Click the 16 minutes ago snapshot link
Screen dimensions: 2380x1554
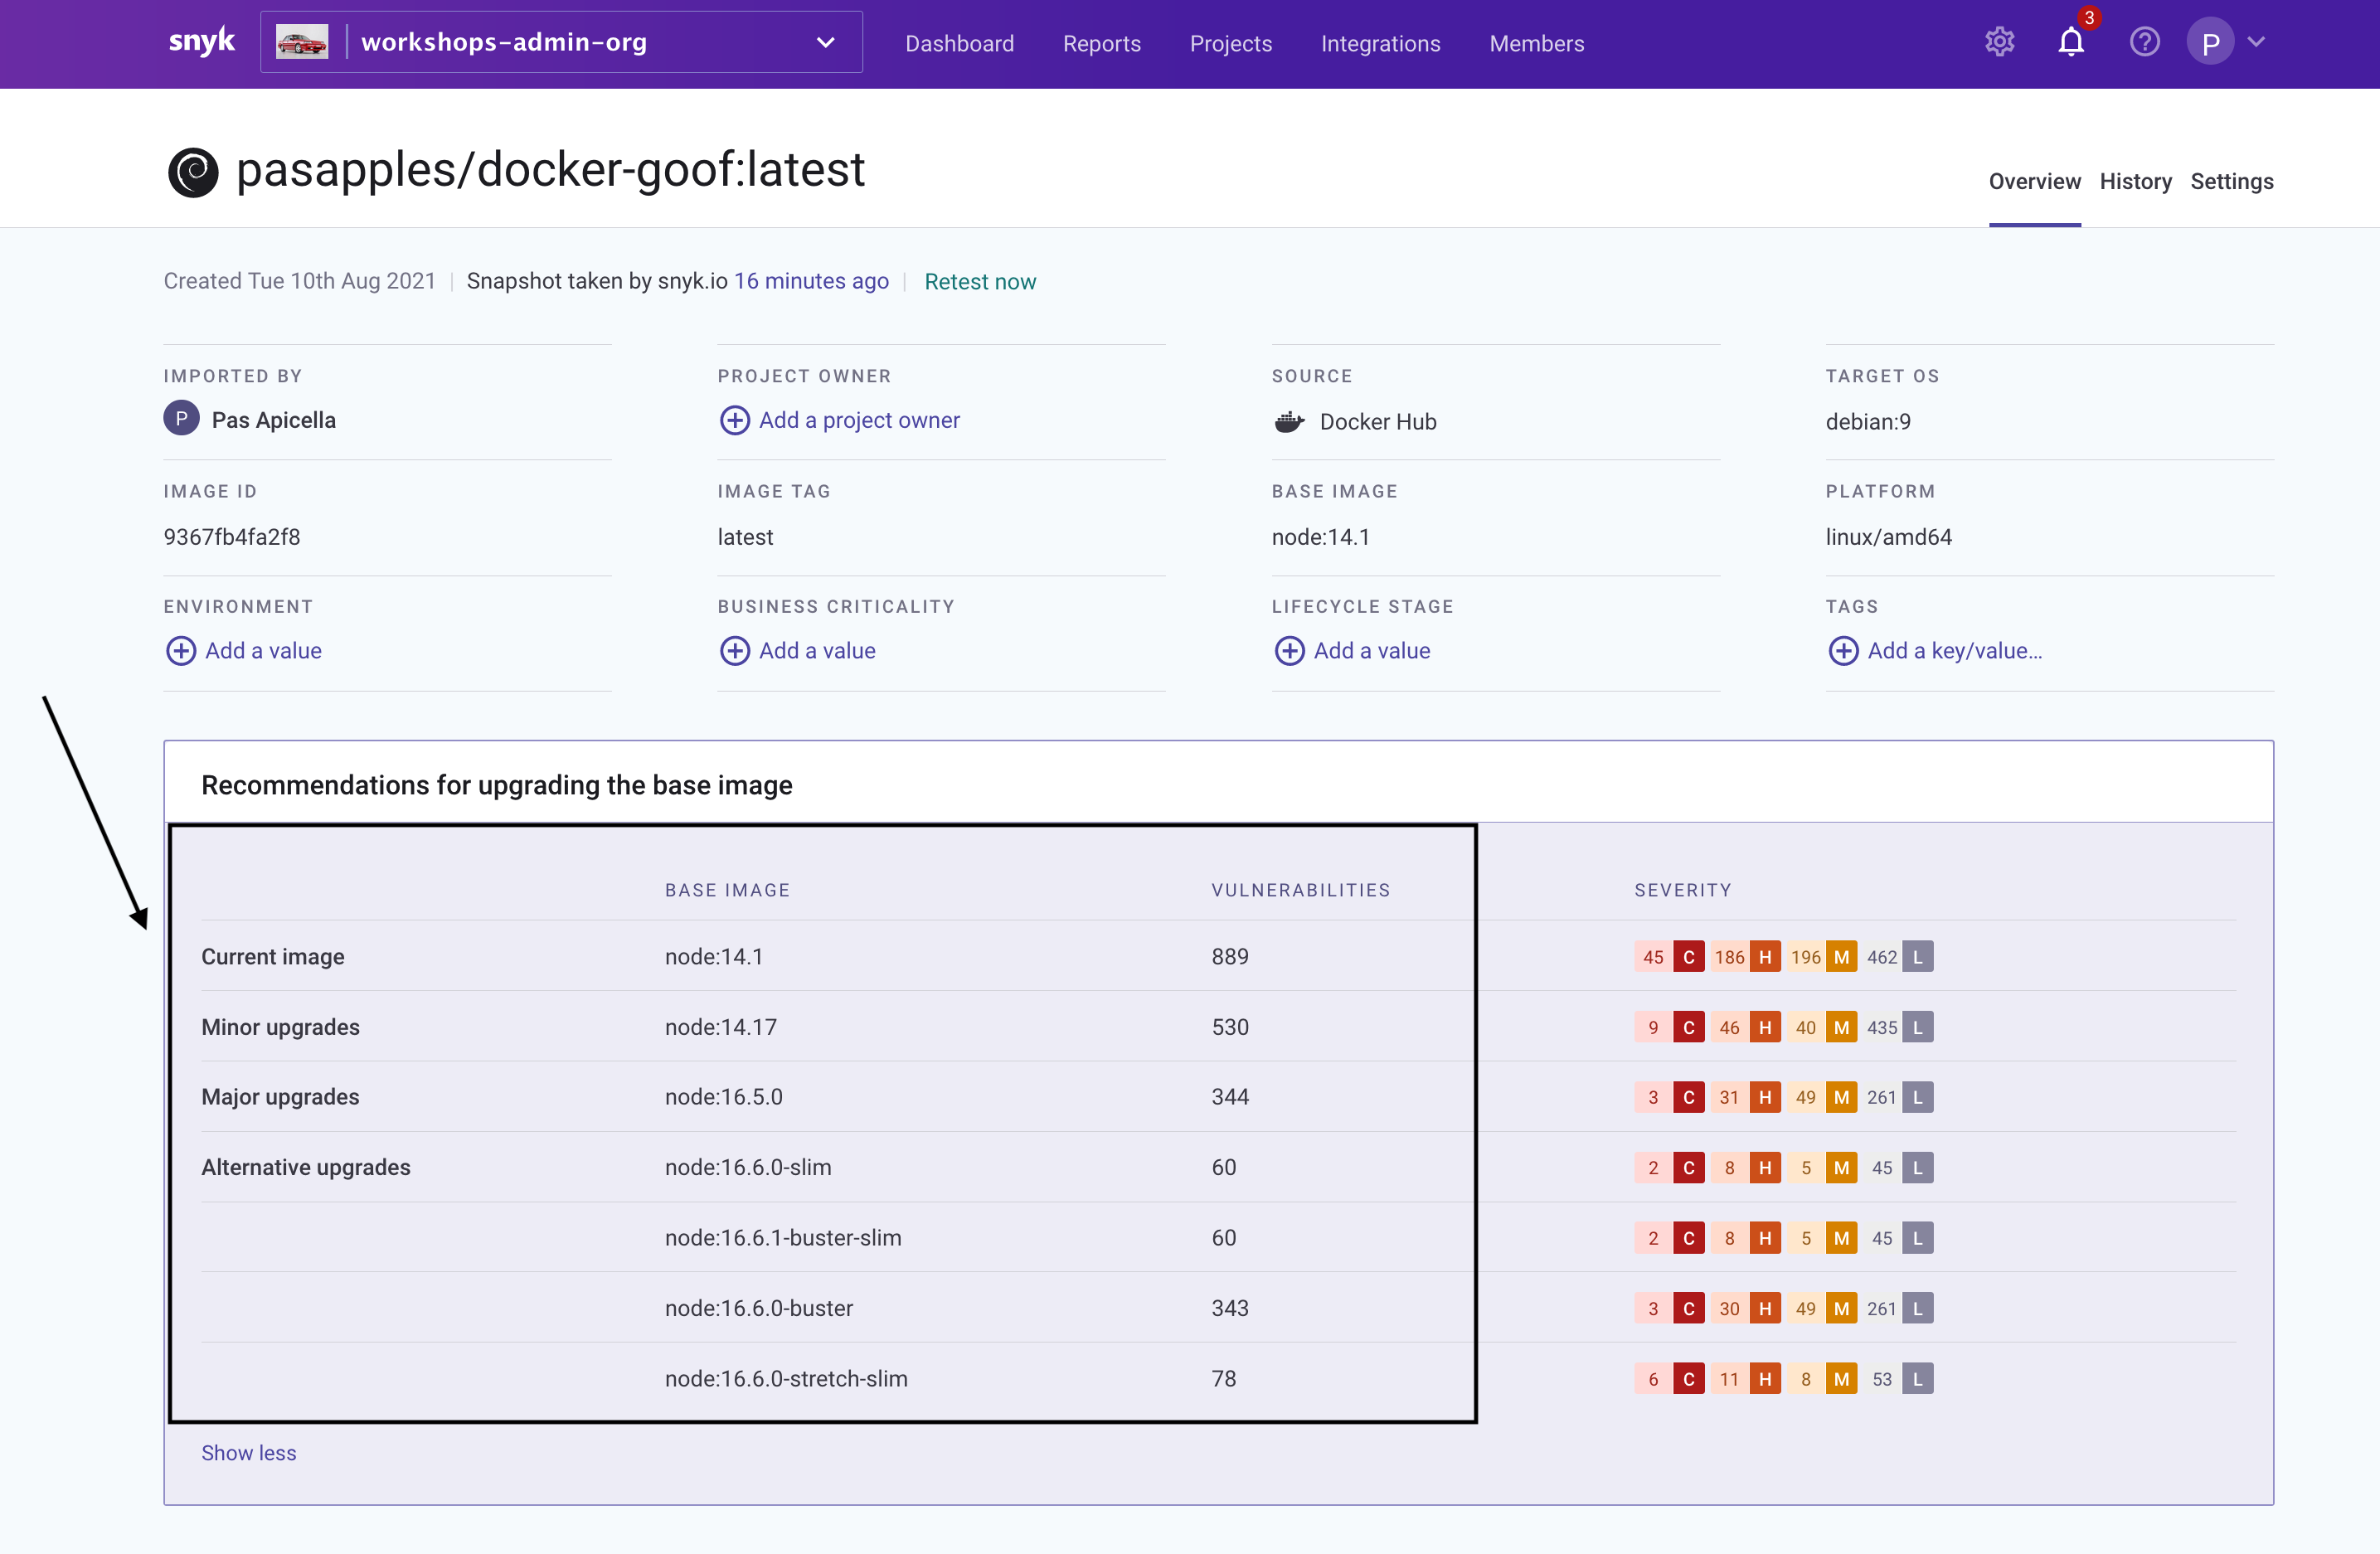811,281
